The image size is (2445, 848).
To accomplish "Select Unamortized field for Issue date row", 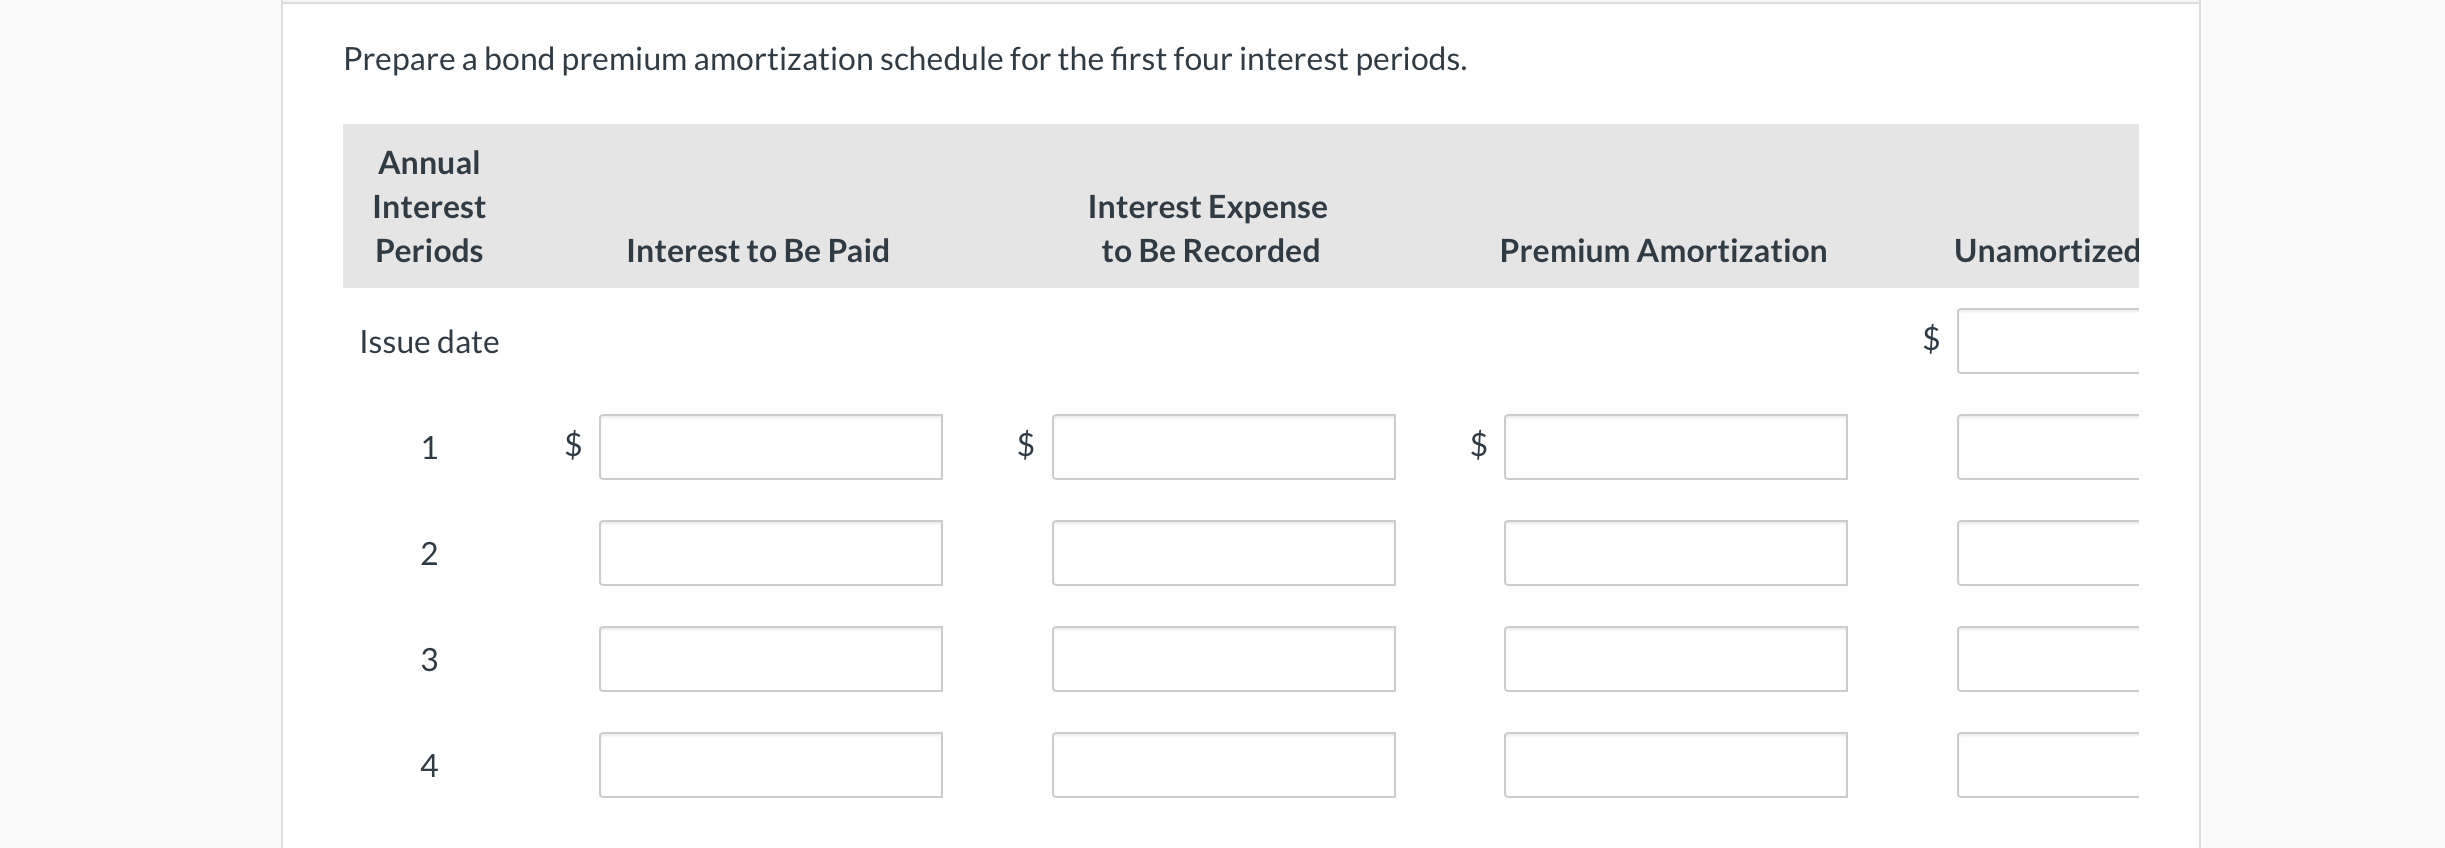I will [2048, 341].
